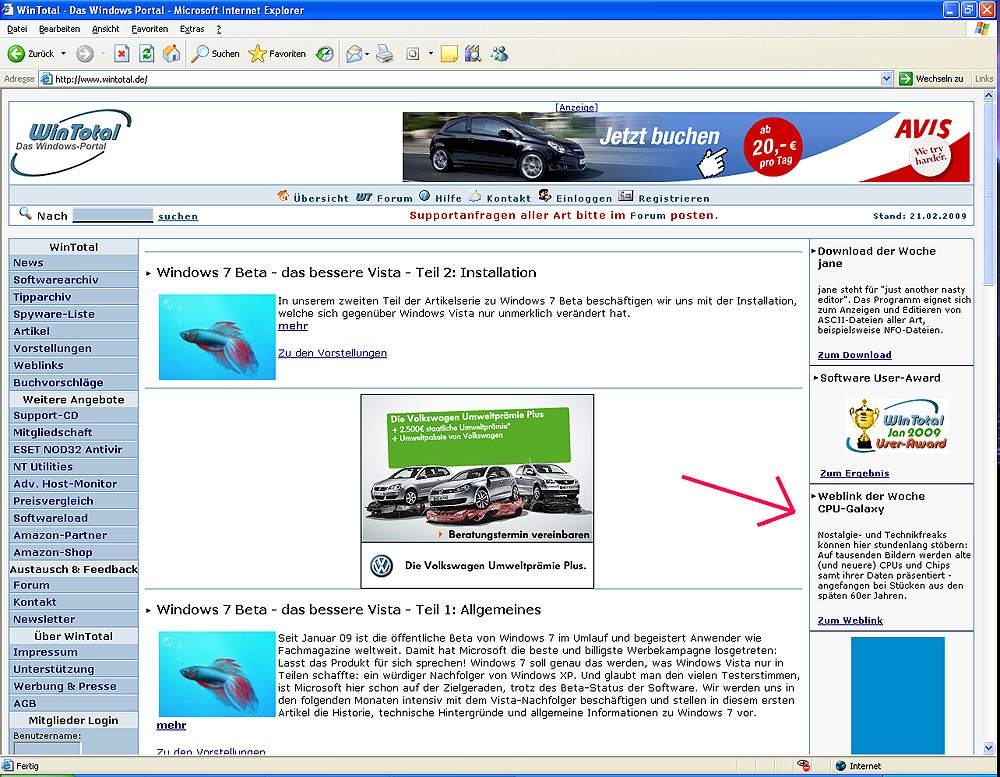Viewport: 1000px width, 777px height.
Task: Click the URL address bar field
Action: point(467,79)
